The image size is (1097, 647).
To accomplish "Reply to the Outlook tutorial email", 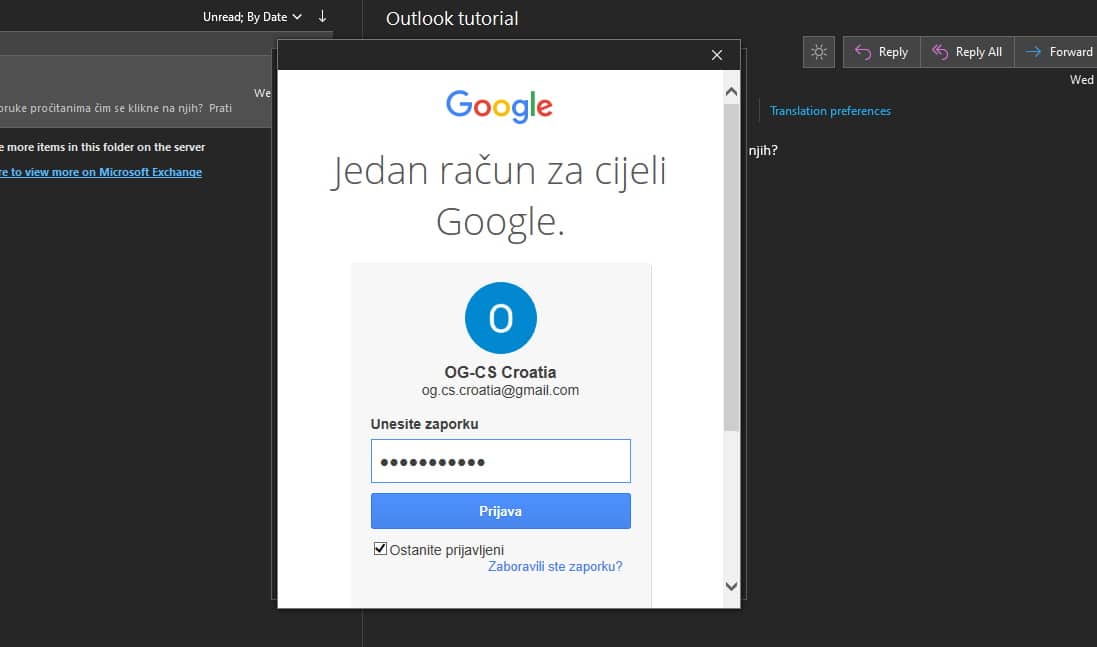I will tap(881, 52).
